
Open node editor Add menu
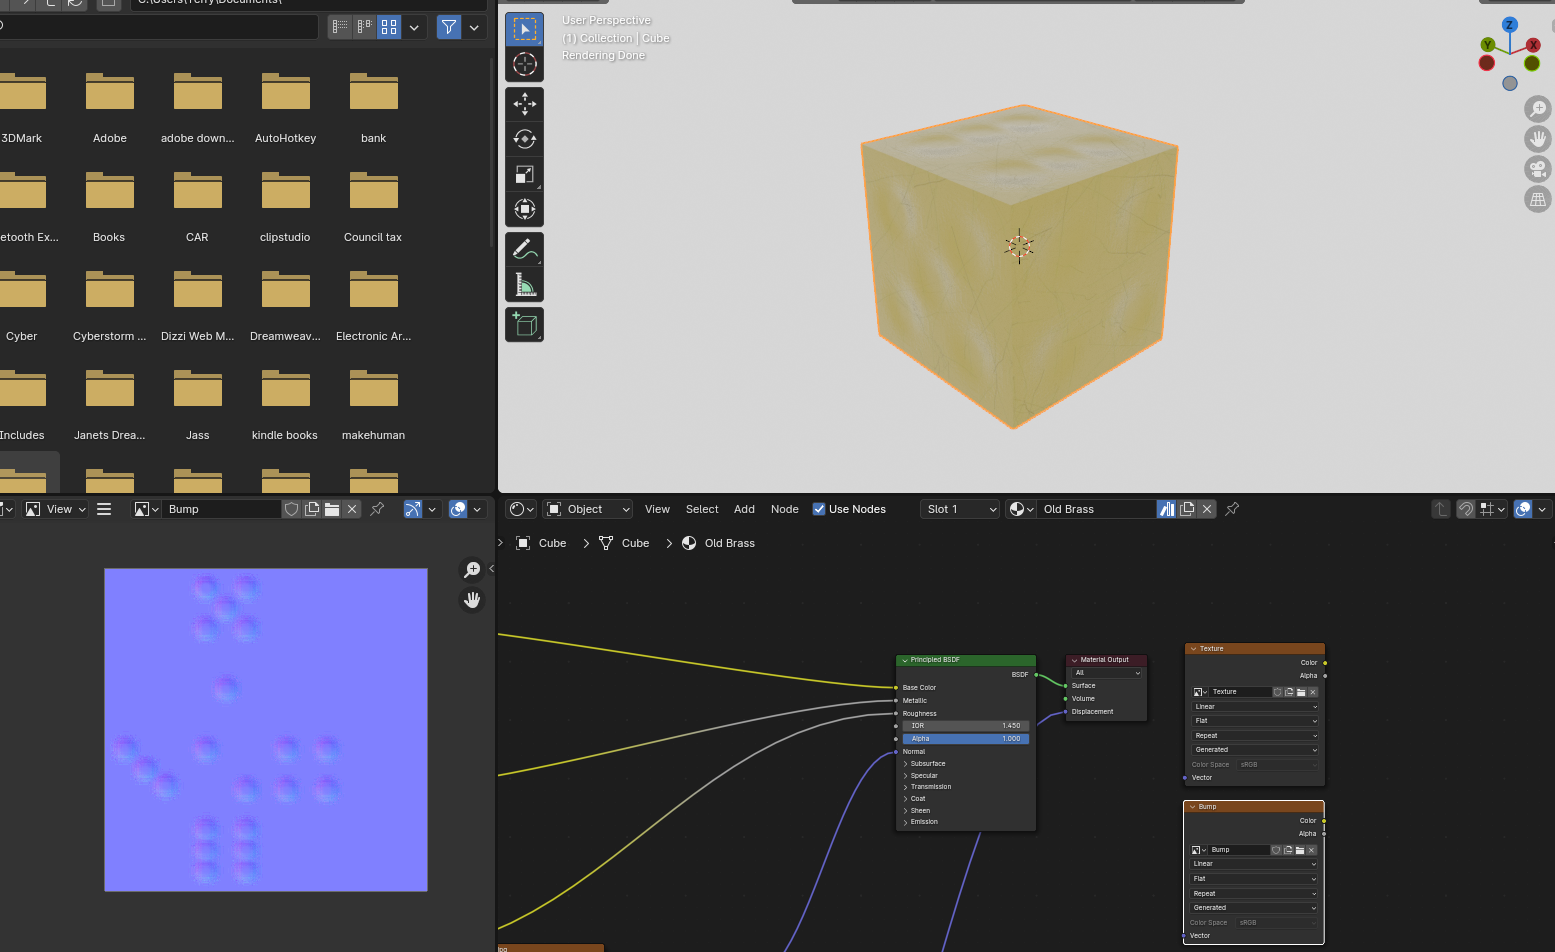coord(744,509)
